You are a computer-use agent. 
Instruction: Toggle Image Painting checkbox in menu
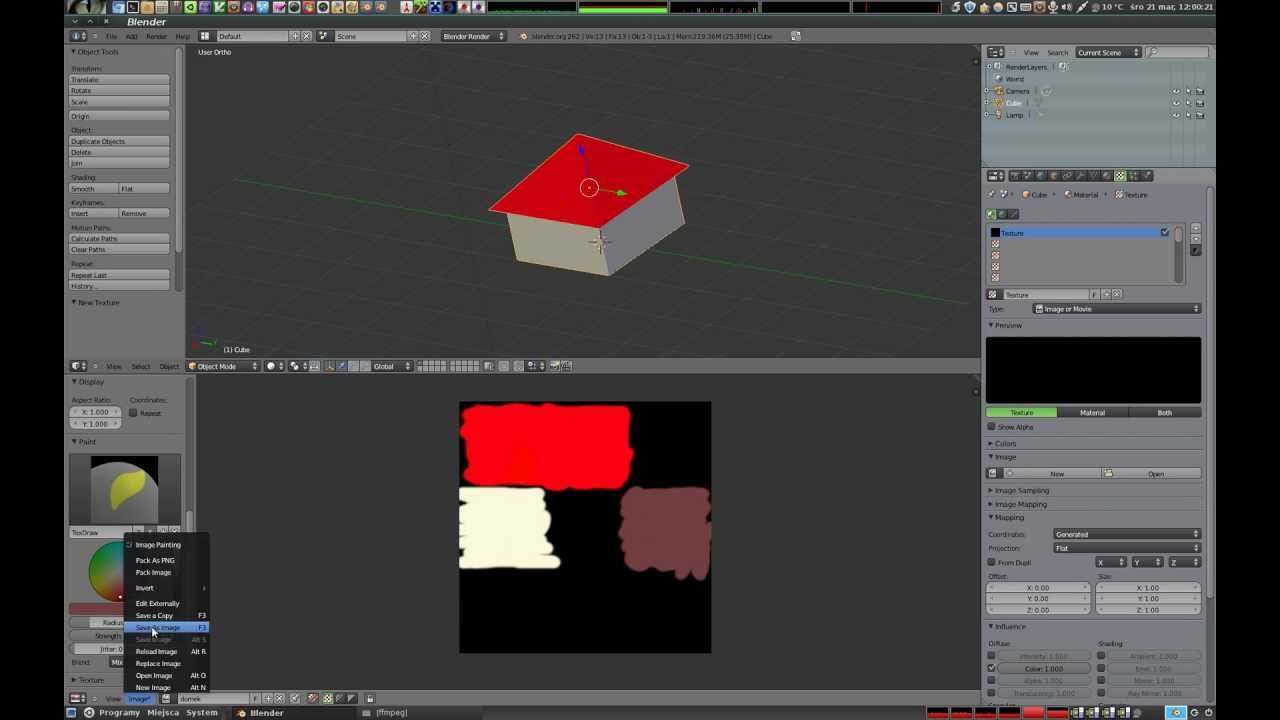coord(130,545)
